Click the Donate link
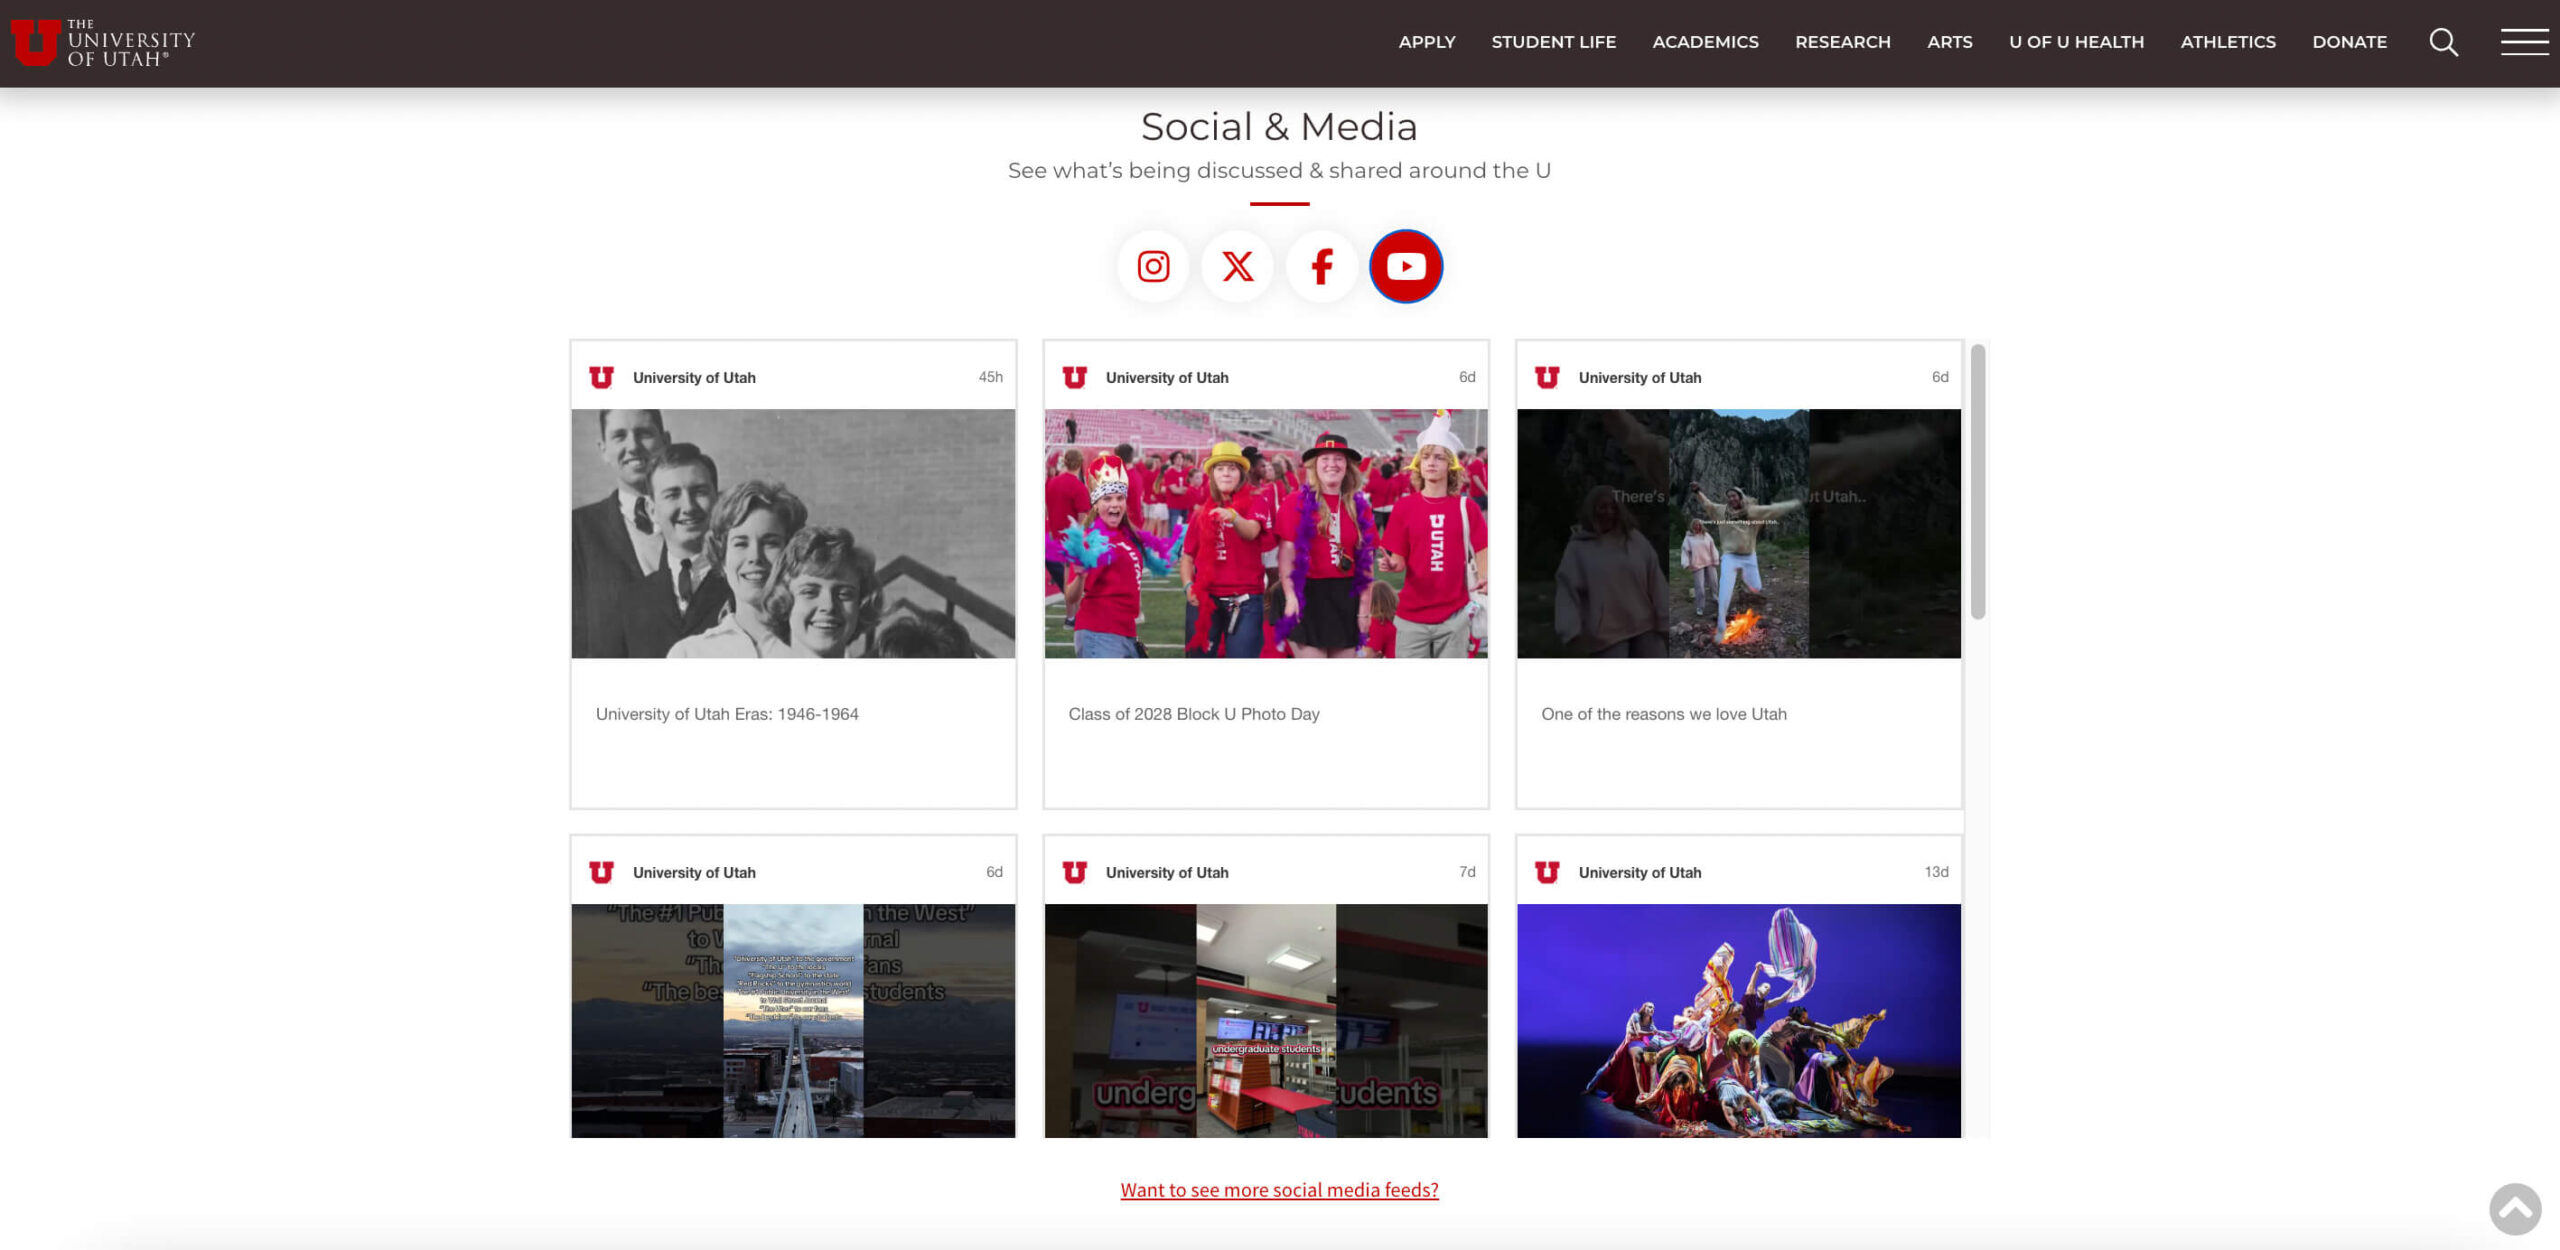 [2349, 42]
